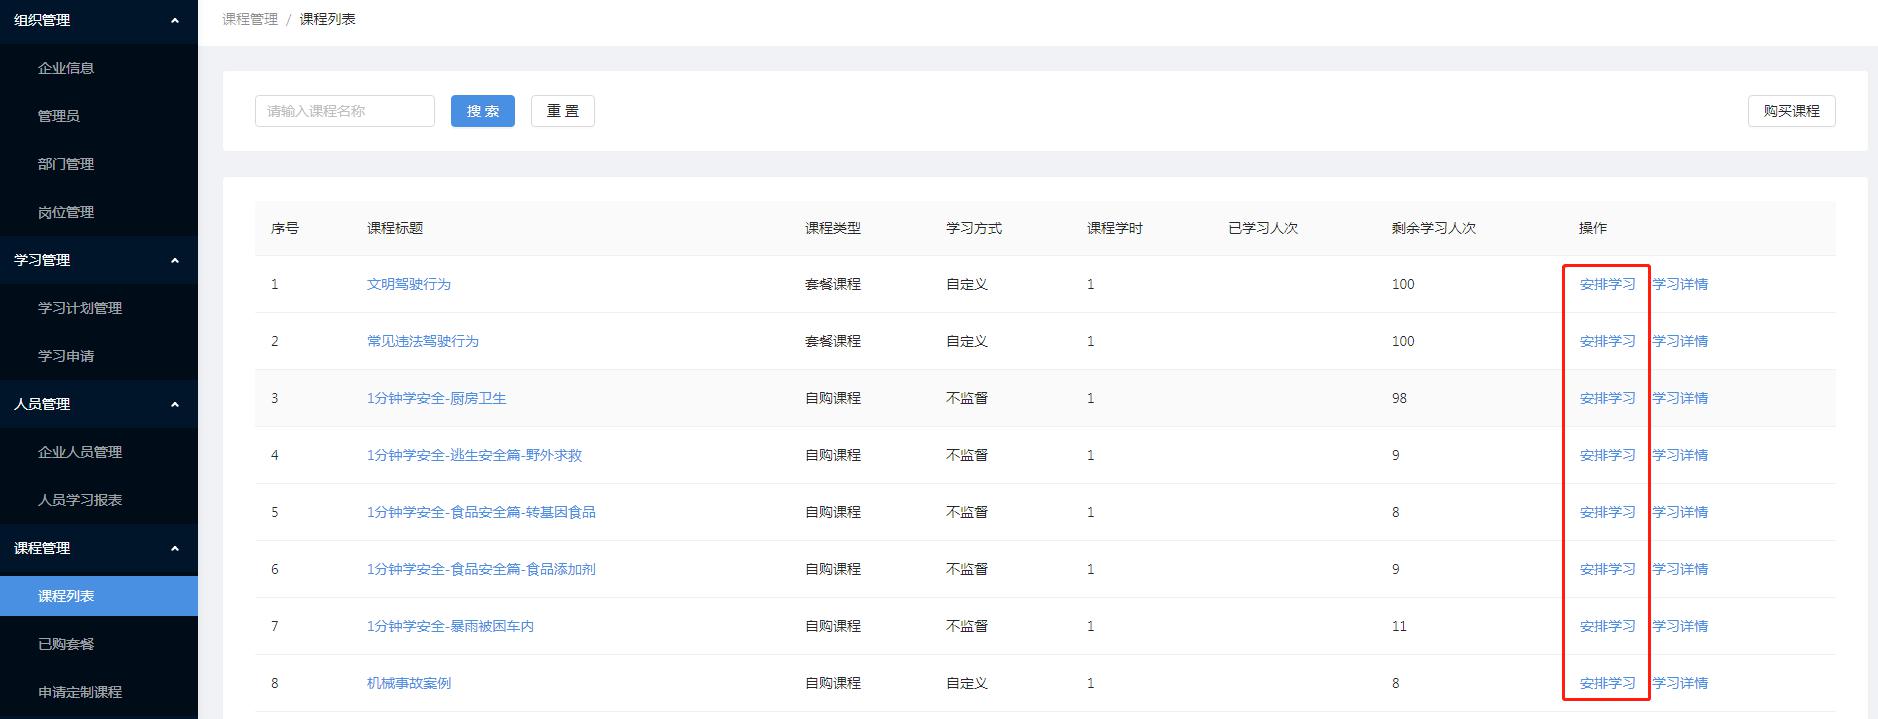Click 安排学习 for 暴雨被困车内 course
Viewport: 1878px width, 719px height.
pyautogui.click(x=1607, y=626)
